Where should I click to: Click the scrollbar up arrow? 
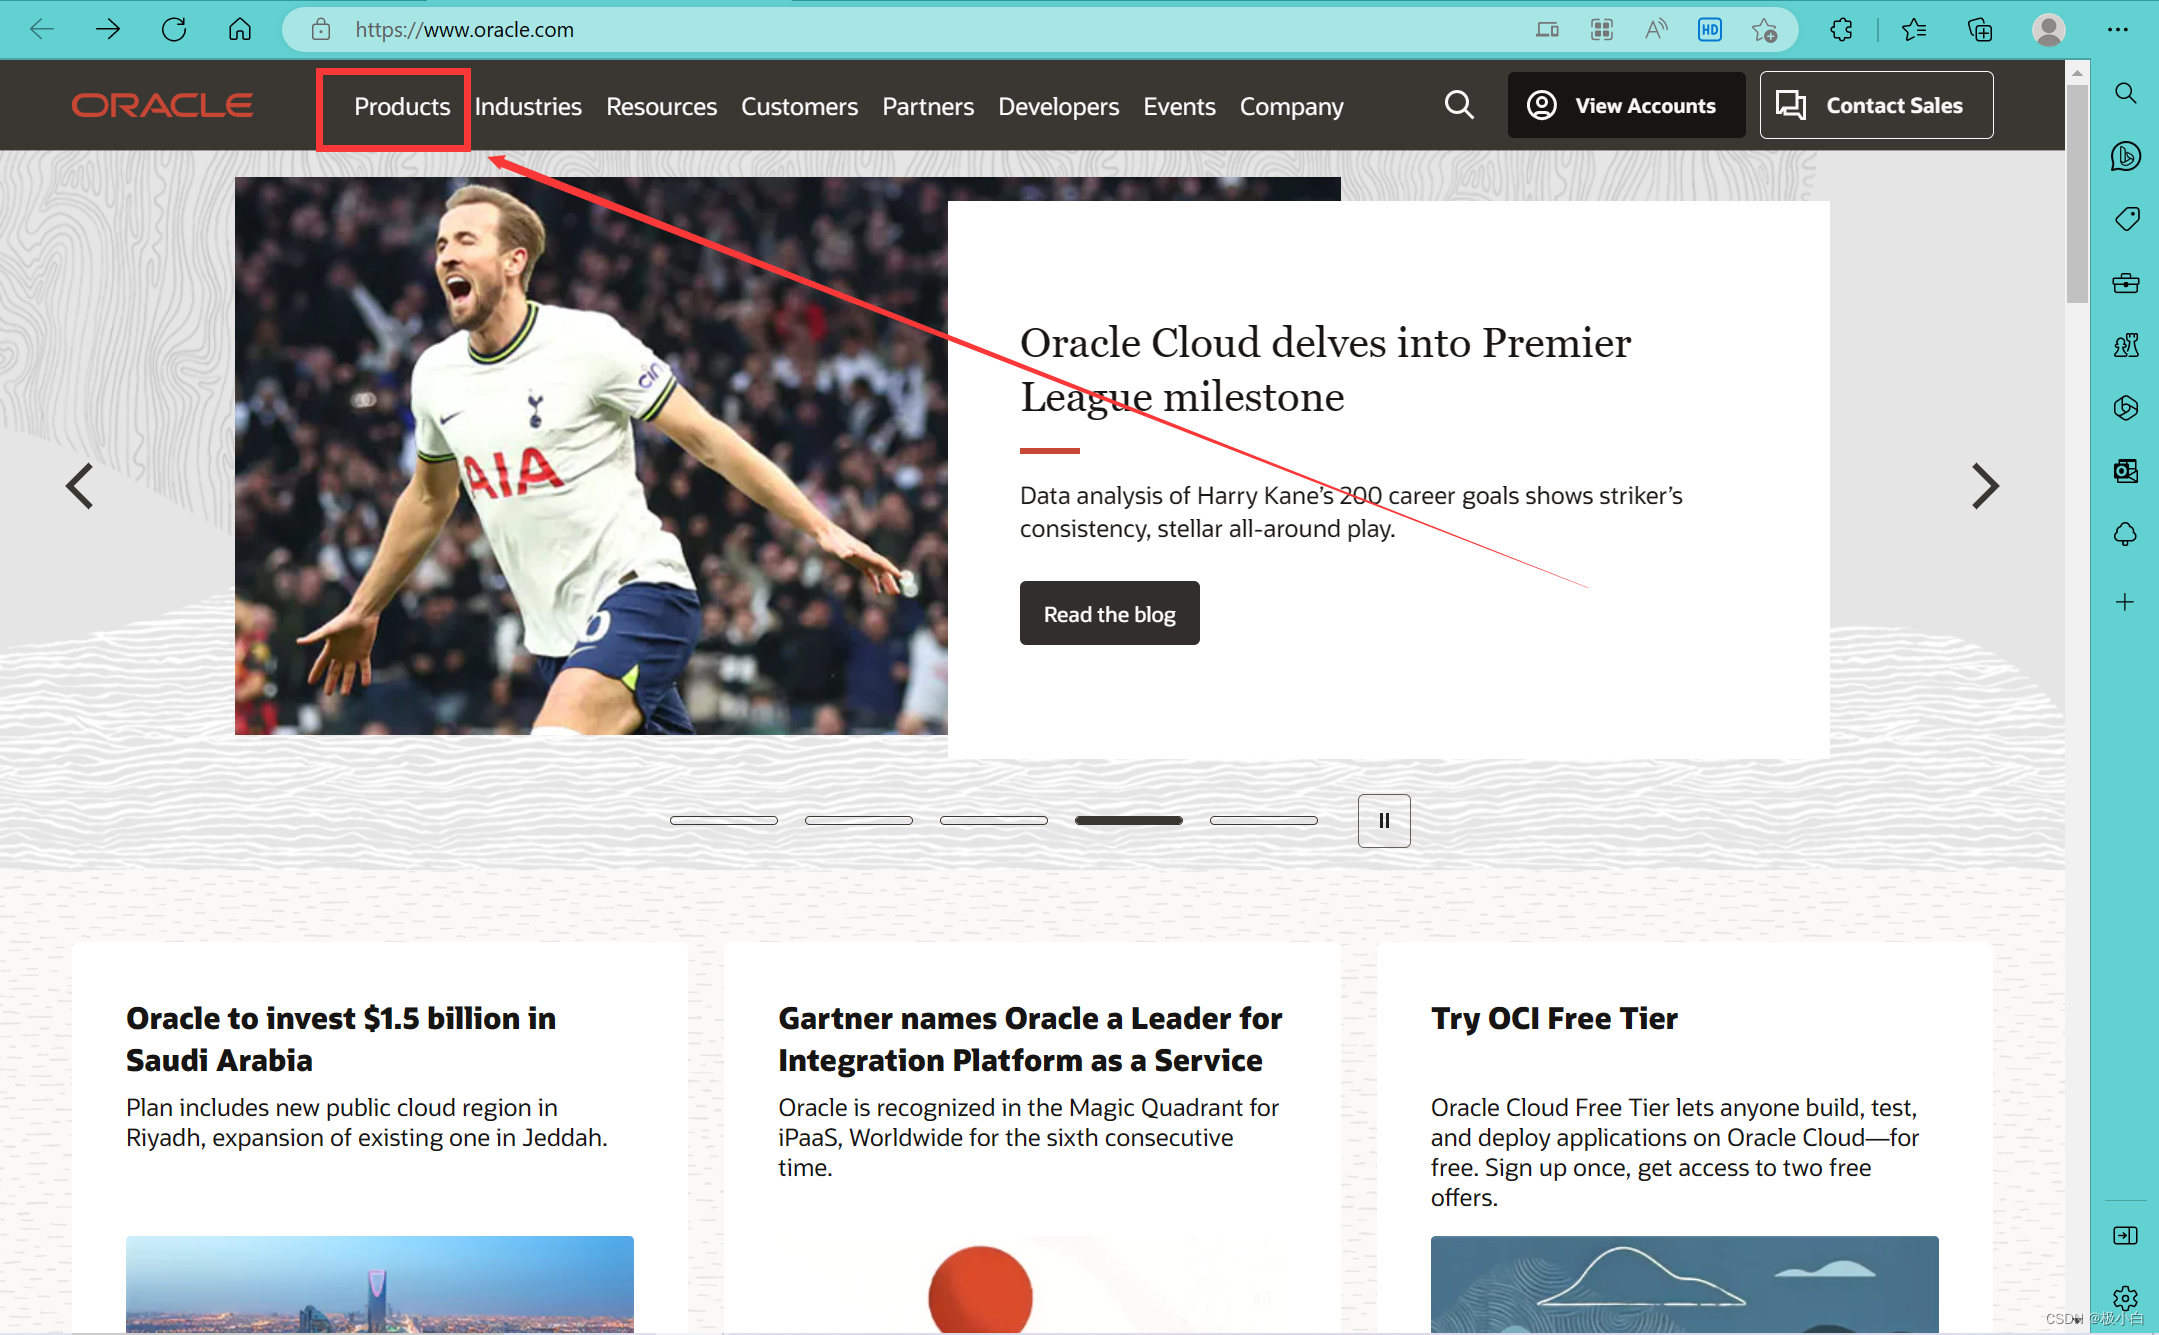pos(2077,72)
